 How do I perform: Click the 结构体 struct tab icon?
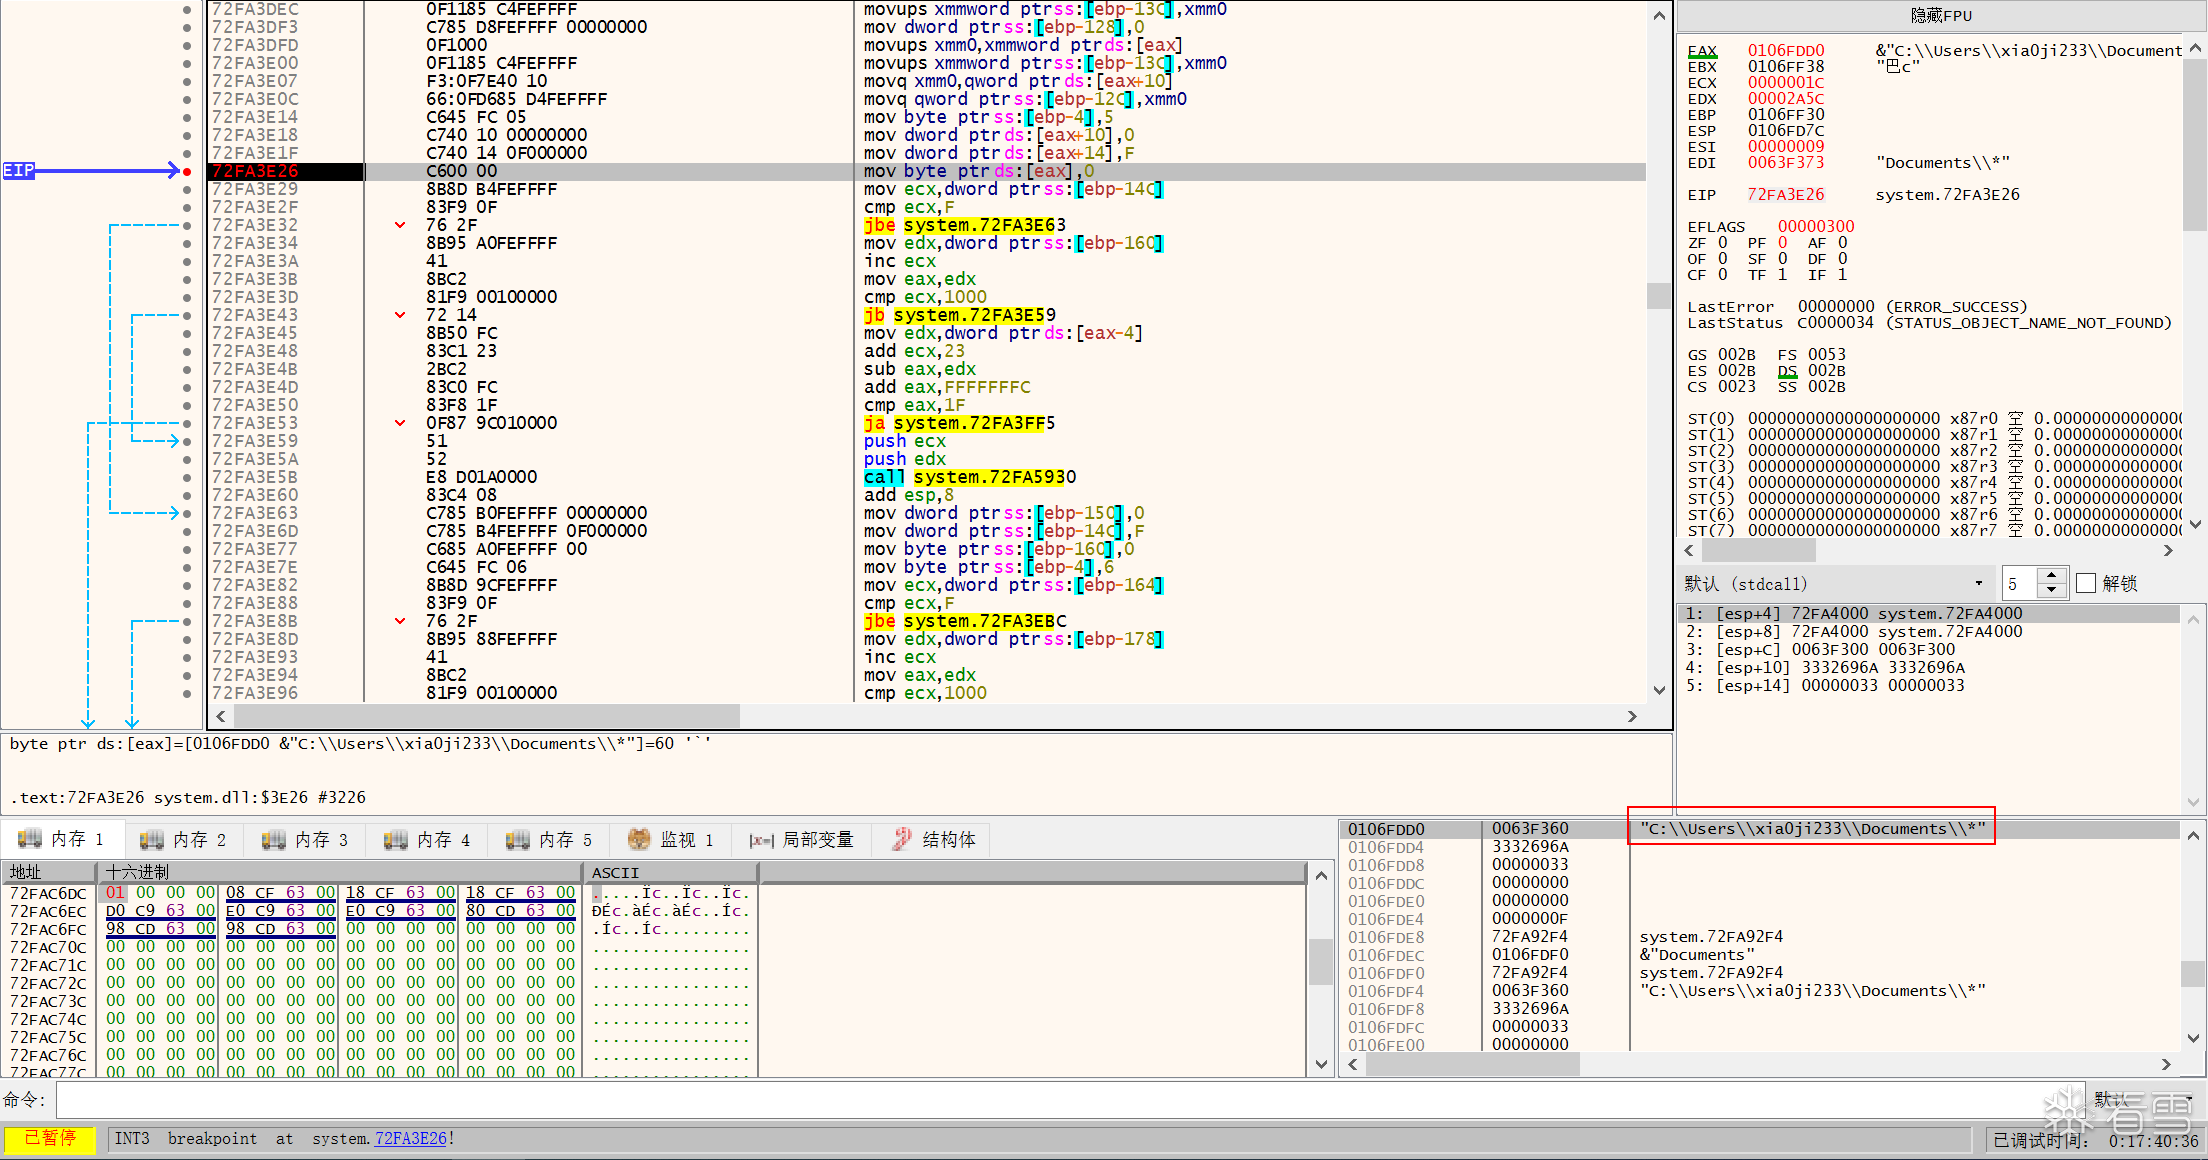(x=902, y=840)
